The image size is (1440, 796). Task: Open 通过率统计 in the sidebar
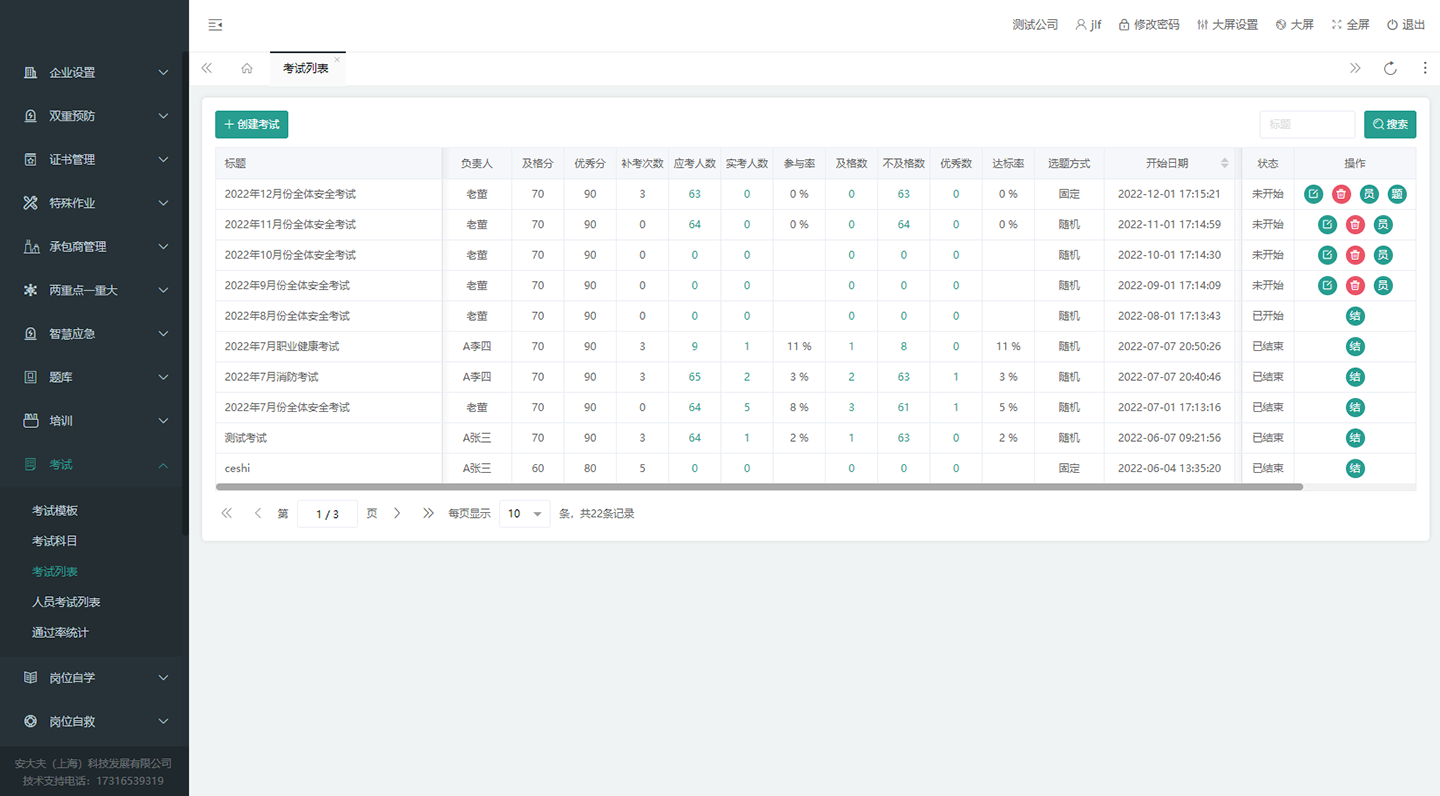pyautogui.click(x=60, y=633)
